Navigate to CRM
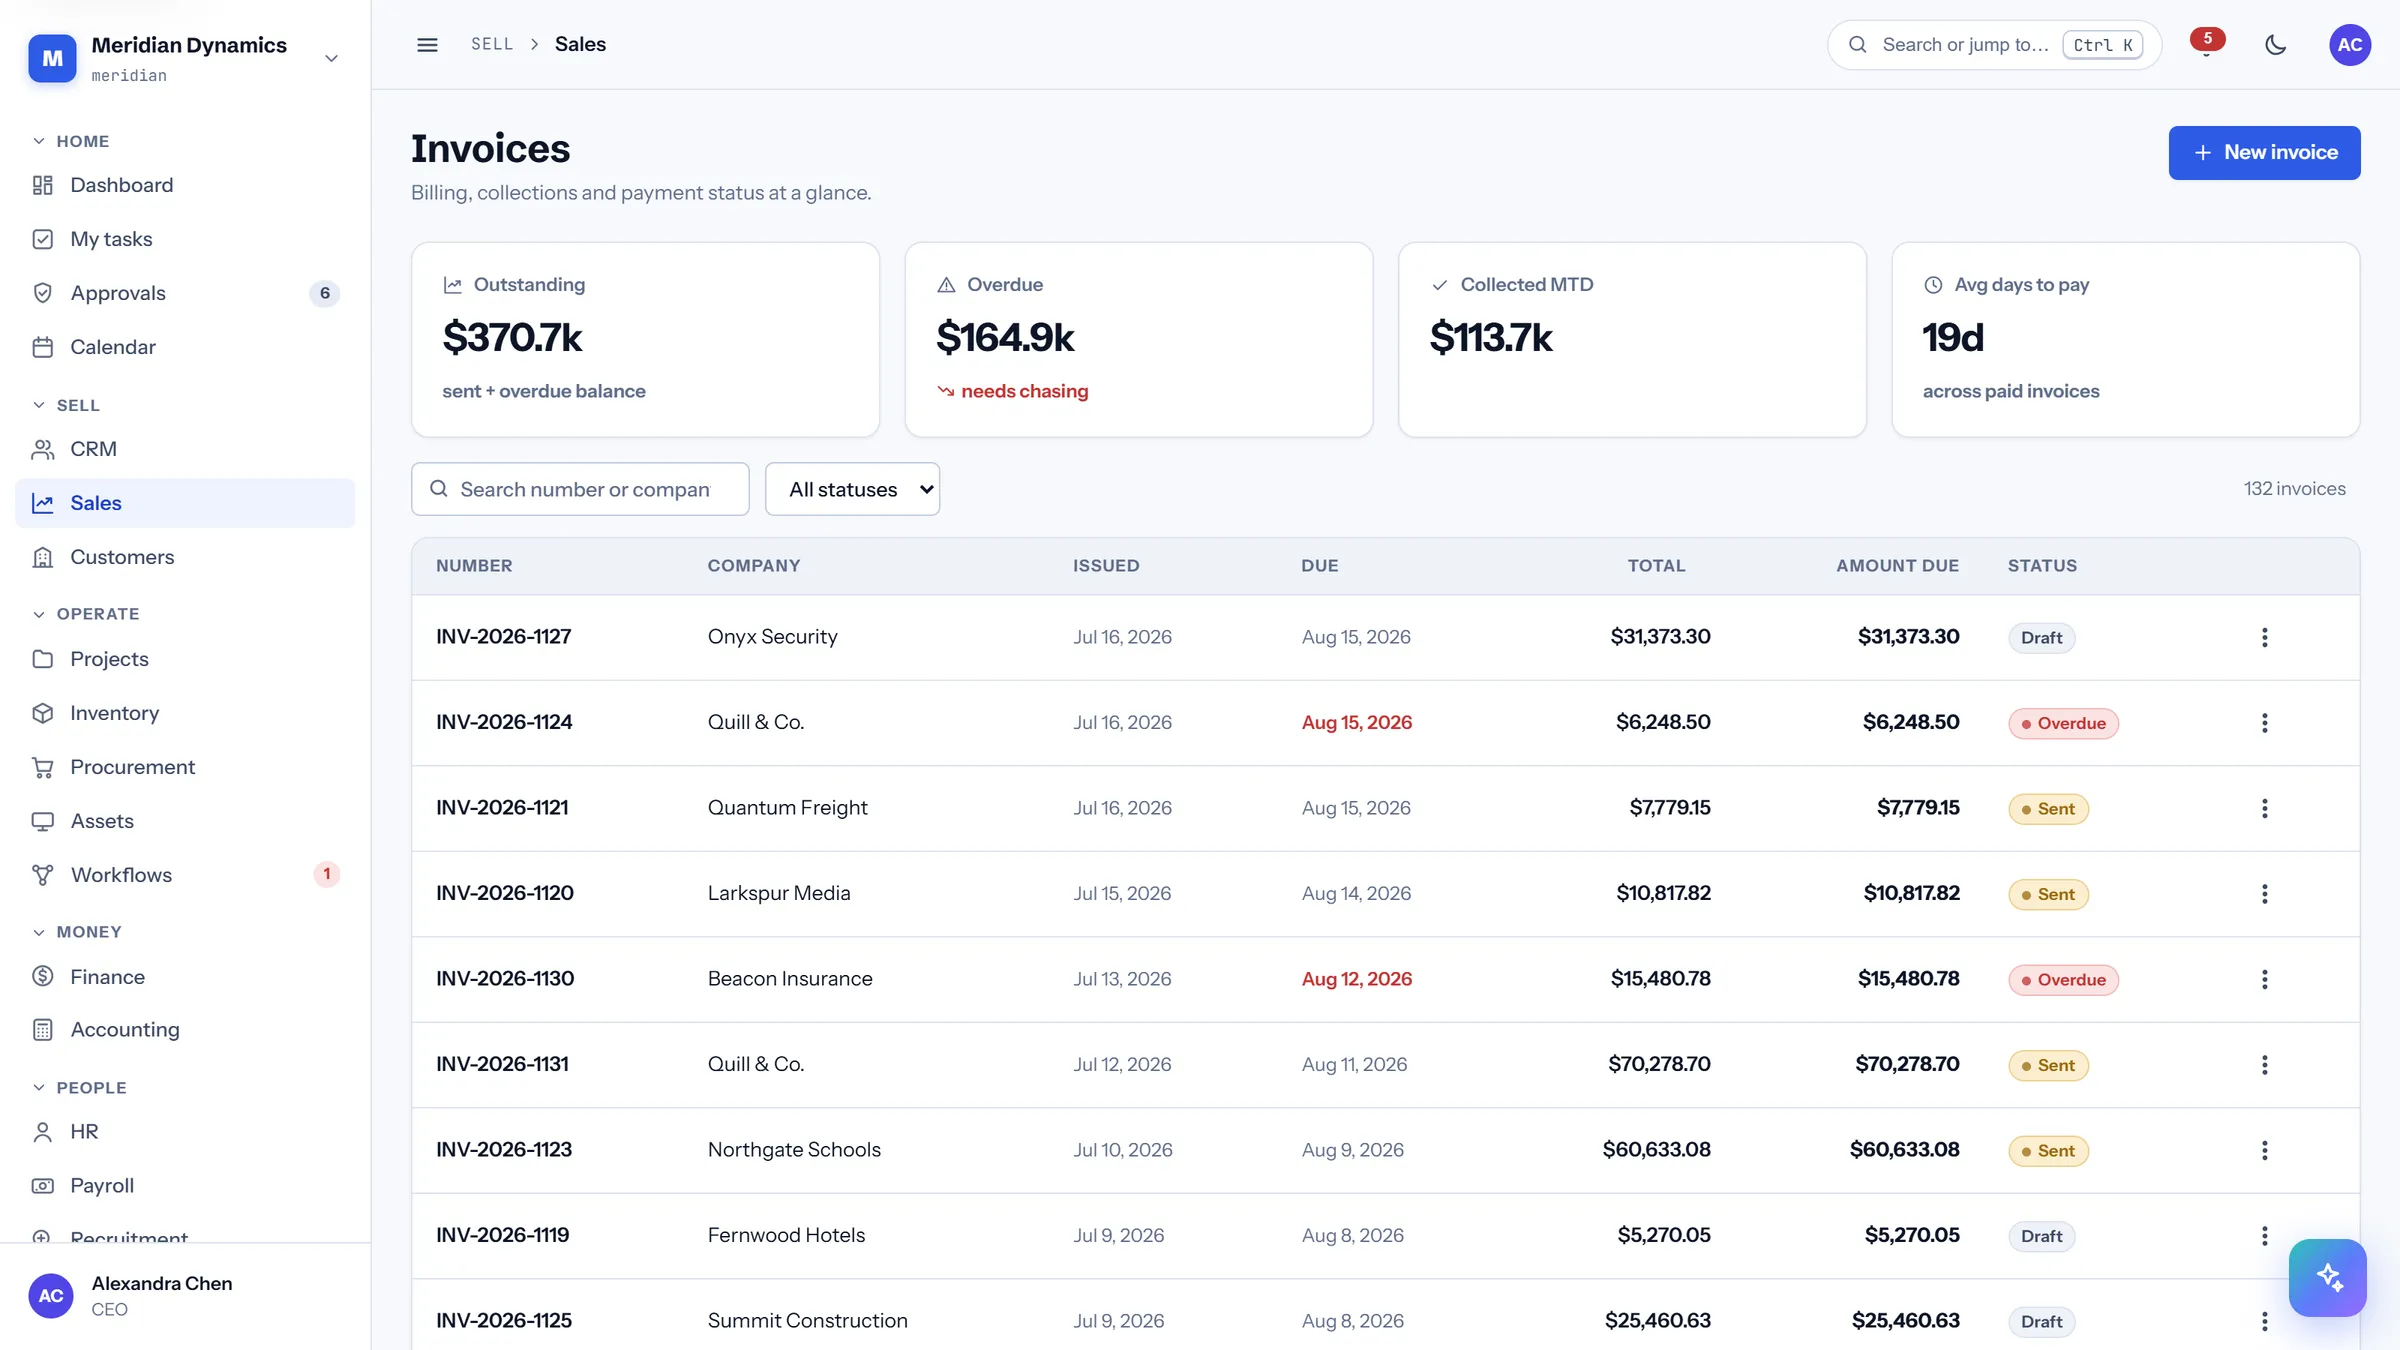 [x=185, y=449]
